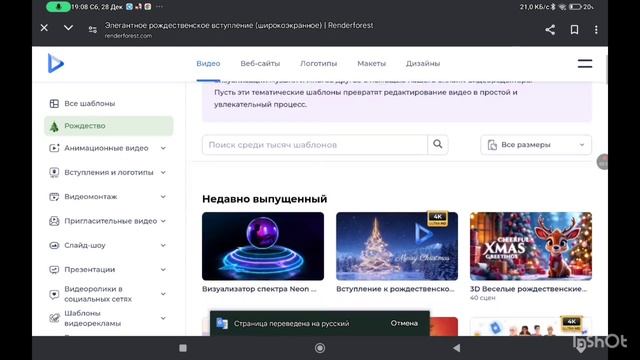Open the Видеомонтаж category label
This screenshot has height=360, width=640.
91,197
